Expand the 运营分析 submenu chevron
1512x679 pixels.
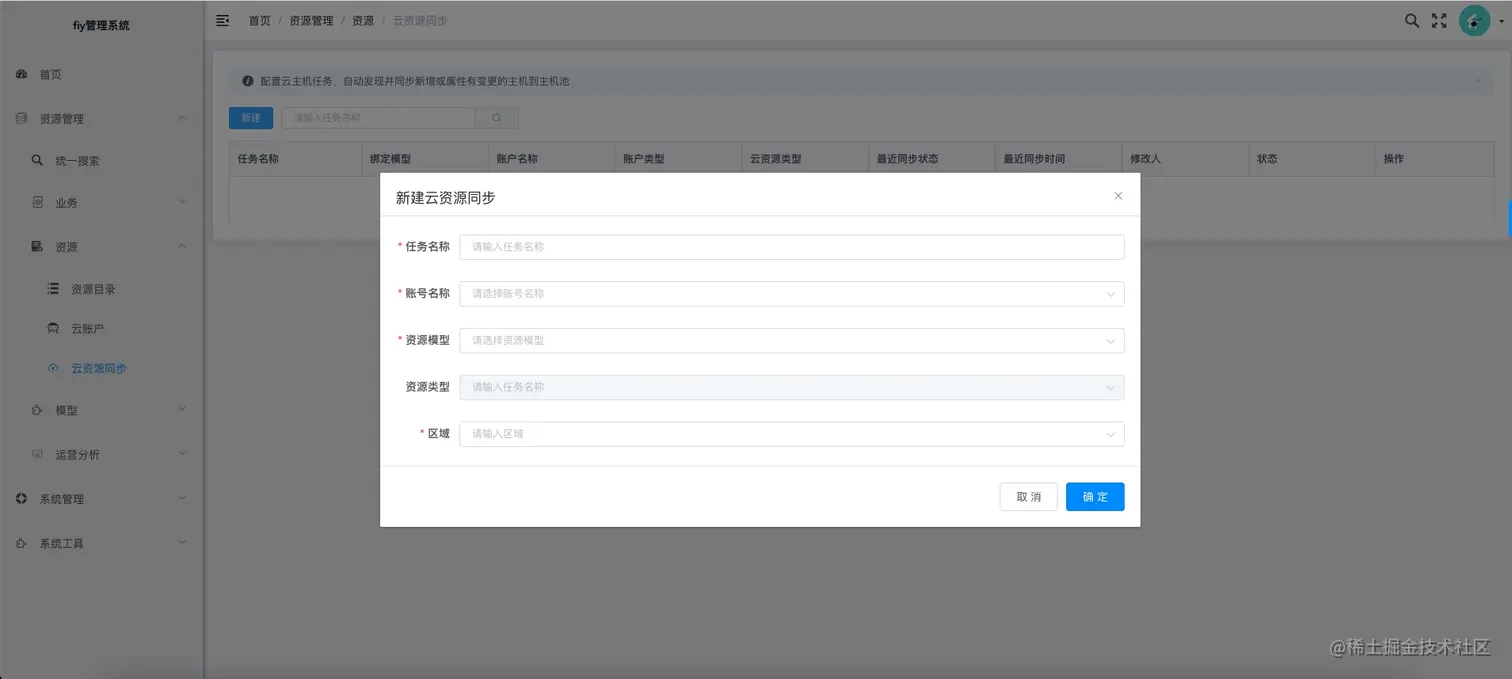point(182,454)
